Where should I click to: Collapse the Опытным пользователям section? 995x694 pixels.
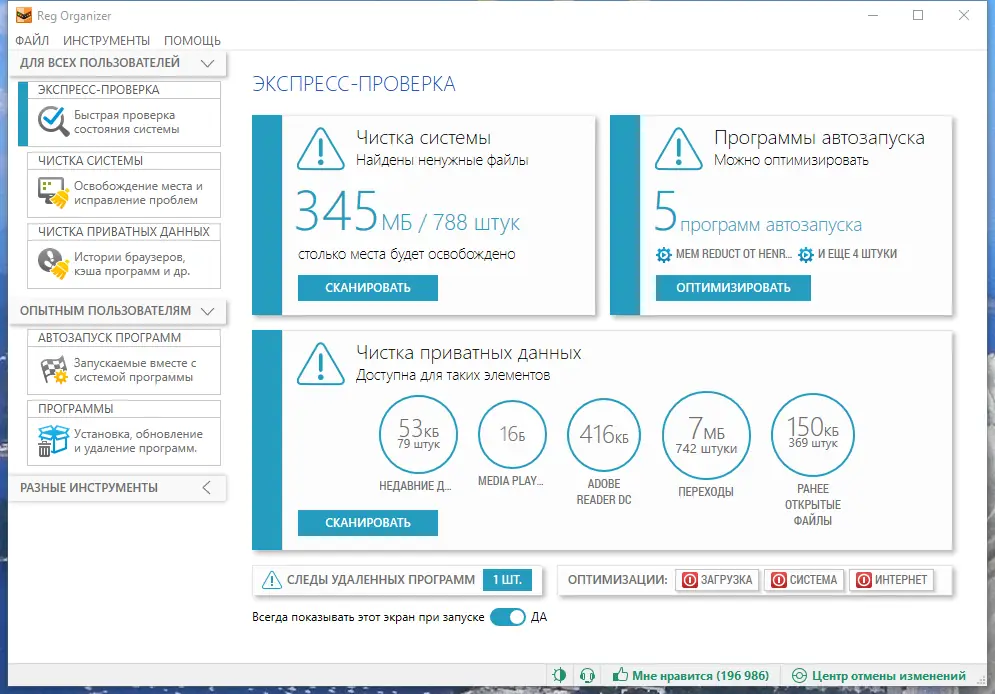pos(207,311)
